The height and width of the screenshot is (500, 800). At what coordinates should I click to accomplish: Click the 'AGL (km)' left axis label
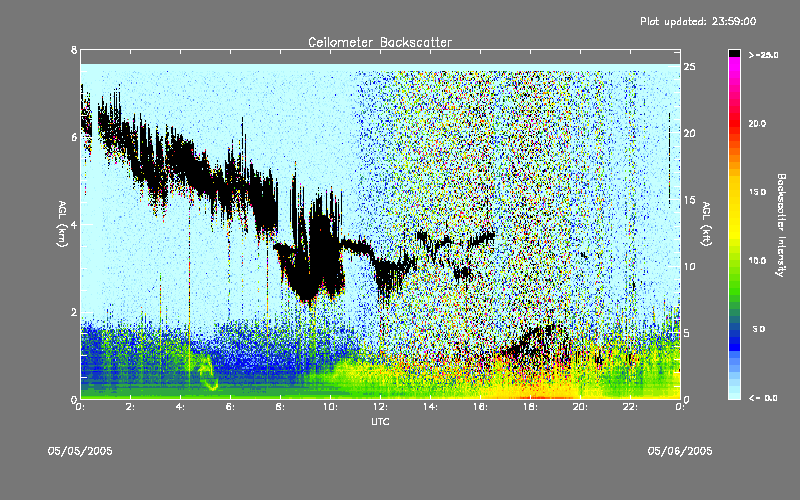pyautogui.click(x=62, y=224)
